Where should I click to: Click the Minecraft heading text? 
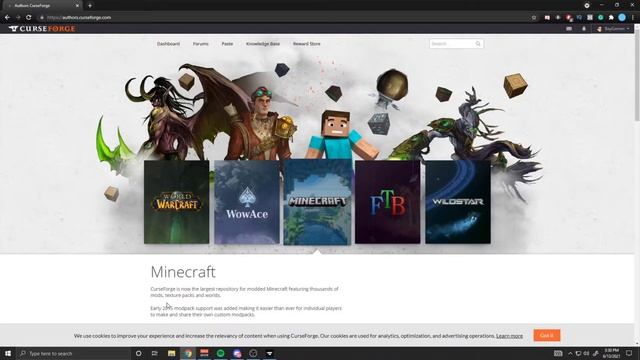(x=183, y=272)
